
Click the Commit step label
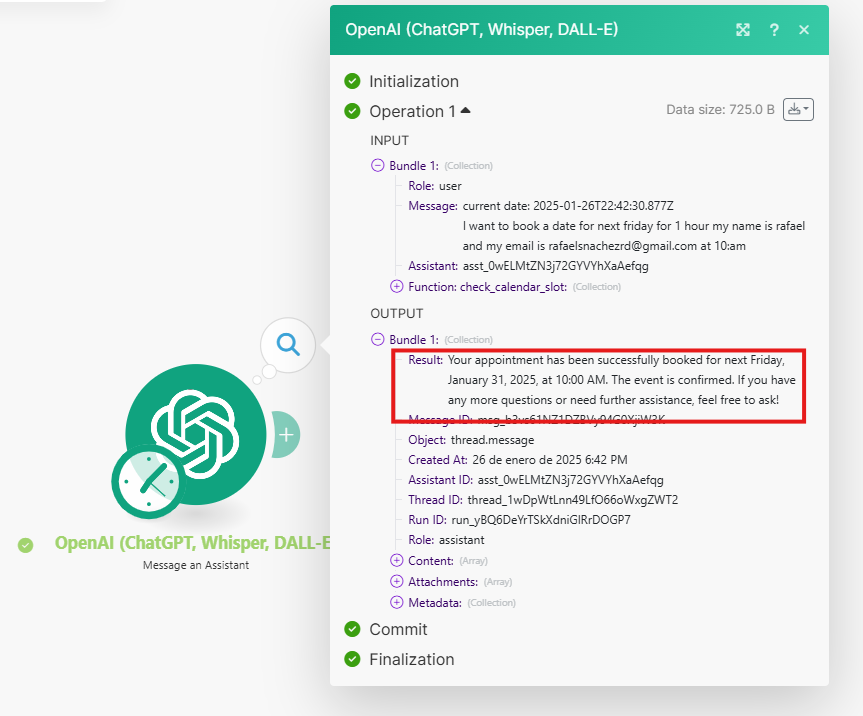[398, 629]
